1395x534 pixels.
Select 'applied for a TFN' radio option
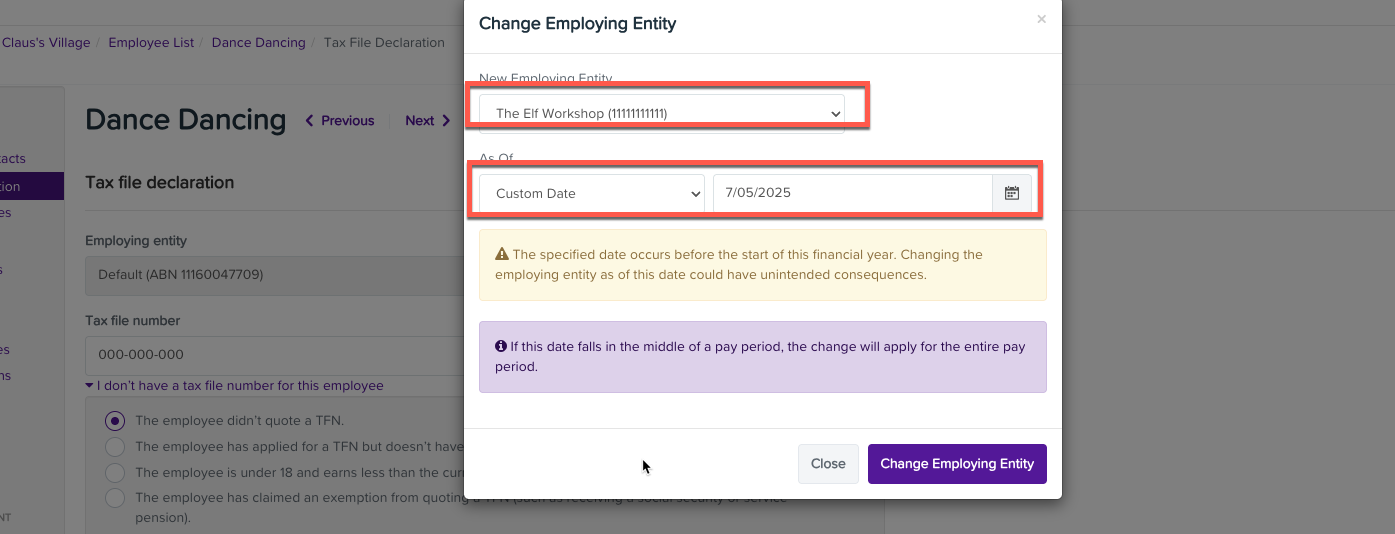[115, 447]
